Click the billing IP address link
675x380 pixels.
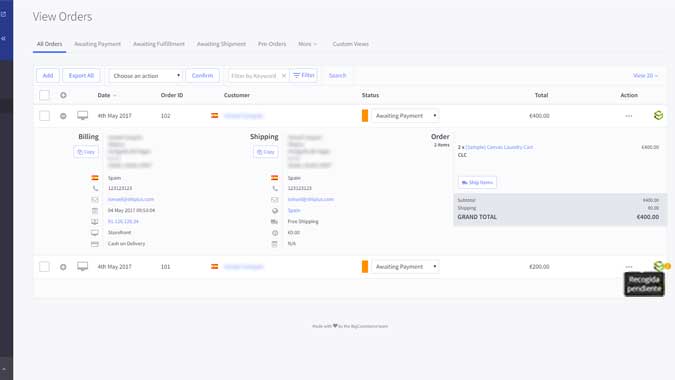(123, 222)
